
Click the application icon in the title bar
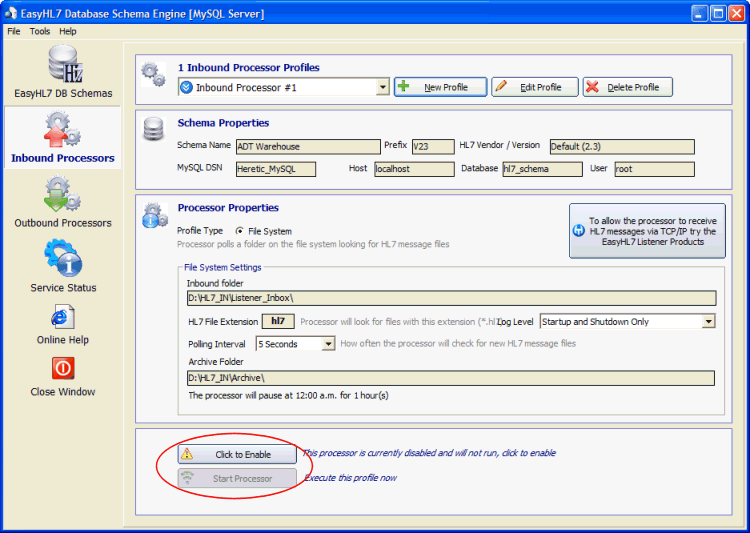click(x=11, y=13)
